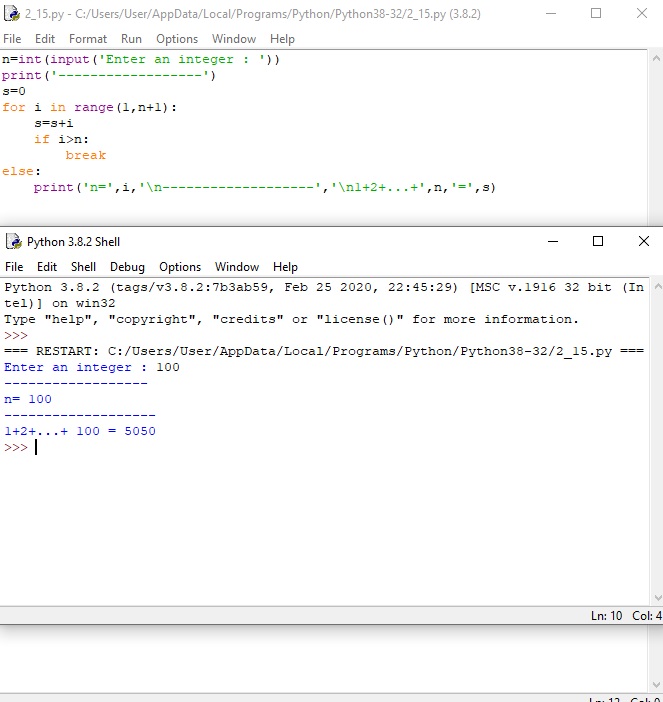Viewport: 663px width, 702px height.
Task: Click 'Ln: 10' in Shell status bar
Action: (607, 616)
